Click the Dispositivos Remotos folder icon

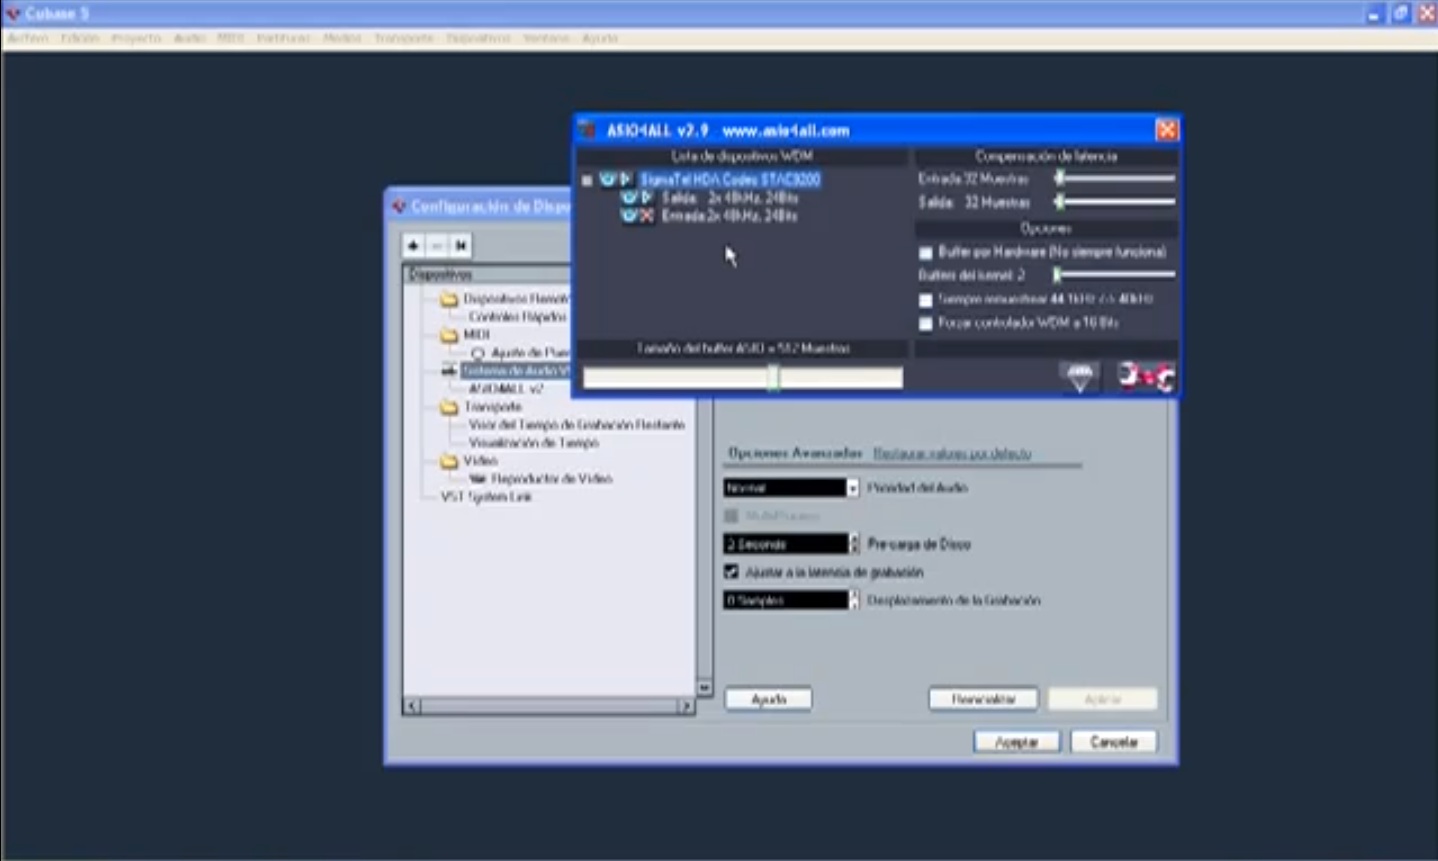tap(449, 299)
